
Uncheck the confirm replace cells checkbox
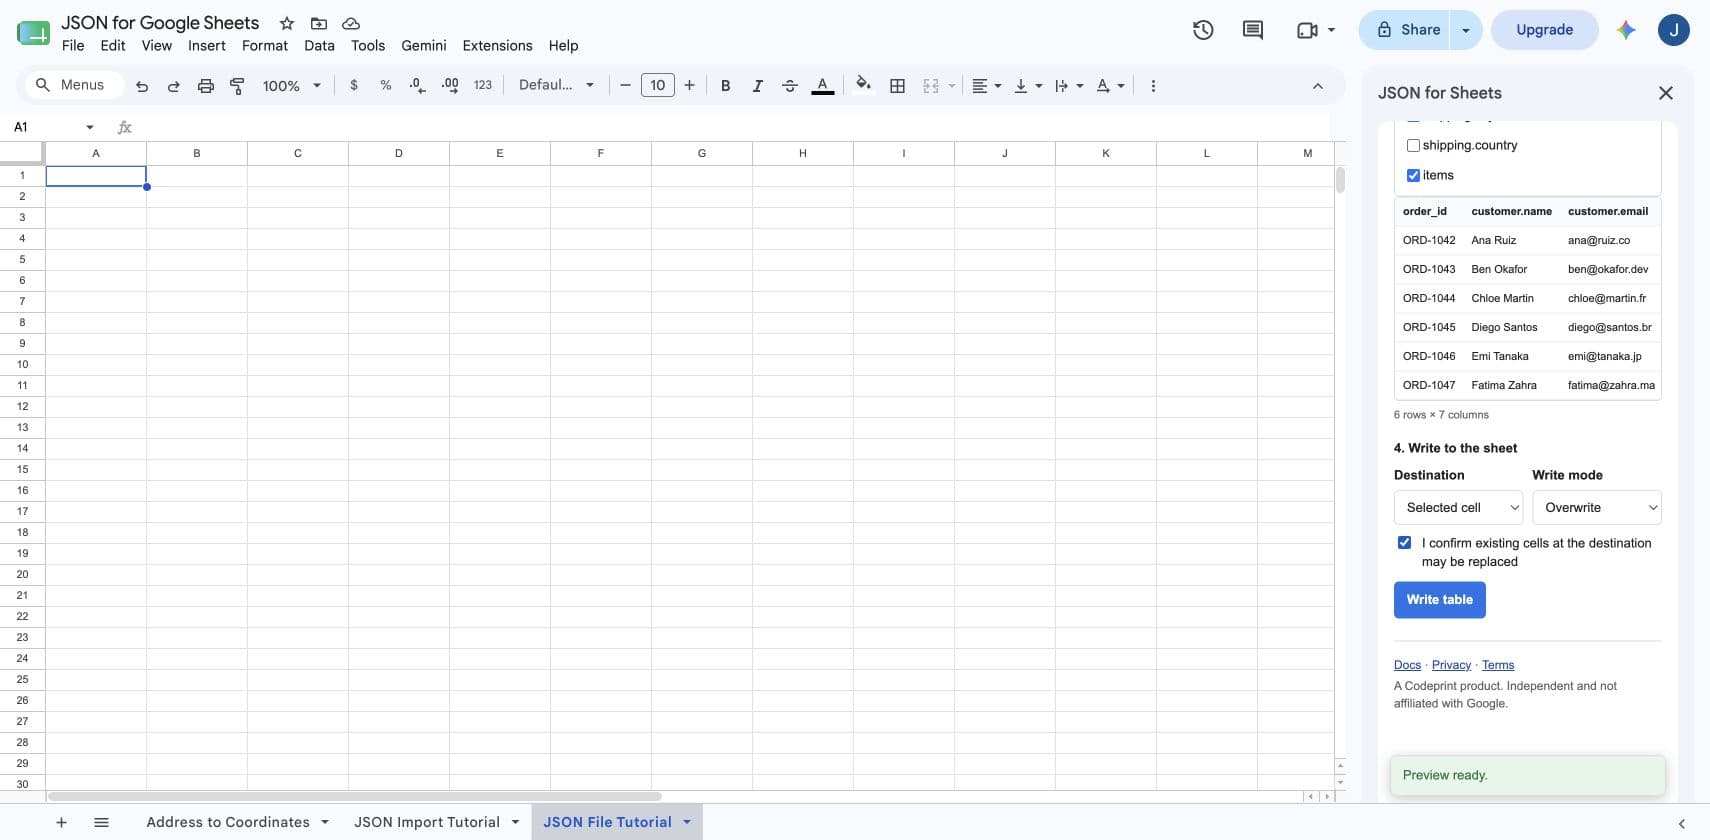click(1404, 543)
